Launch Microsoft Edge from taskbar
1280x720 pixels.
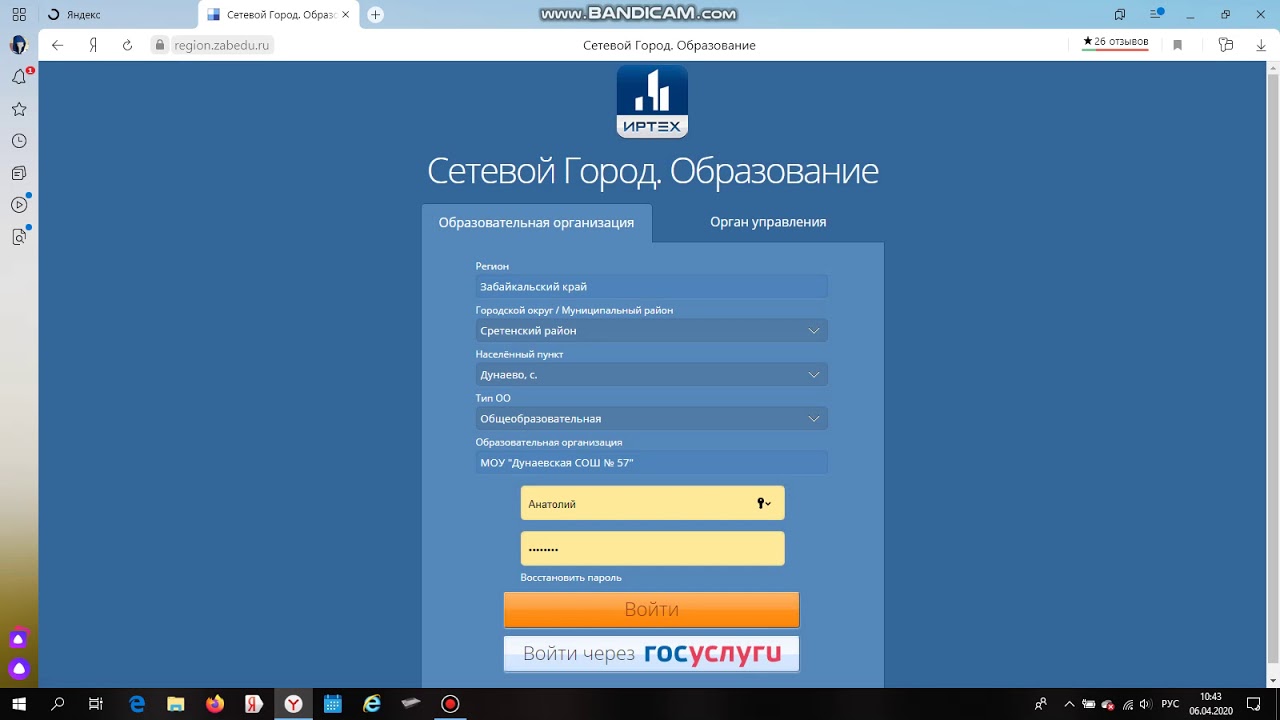[x=137, y=704]
